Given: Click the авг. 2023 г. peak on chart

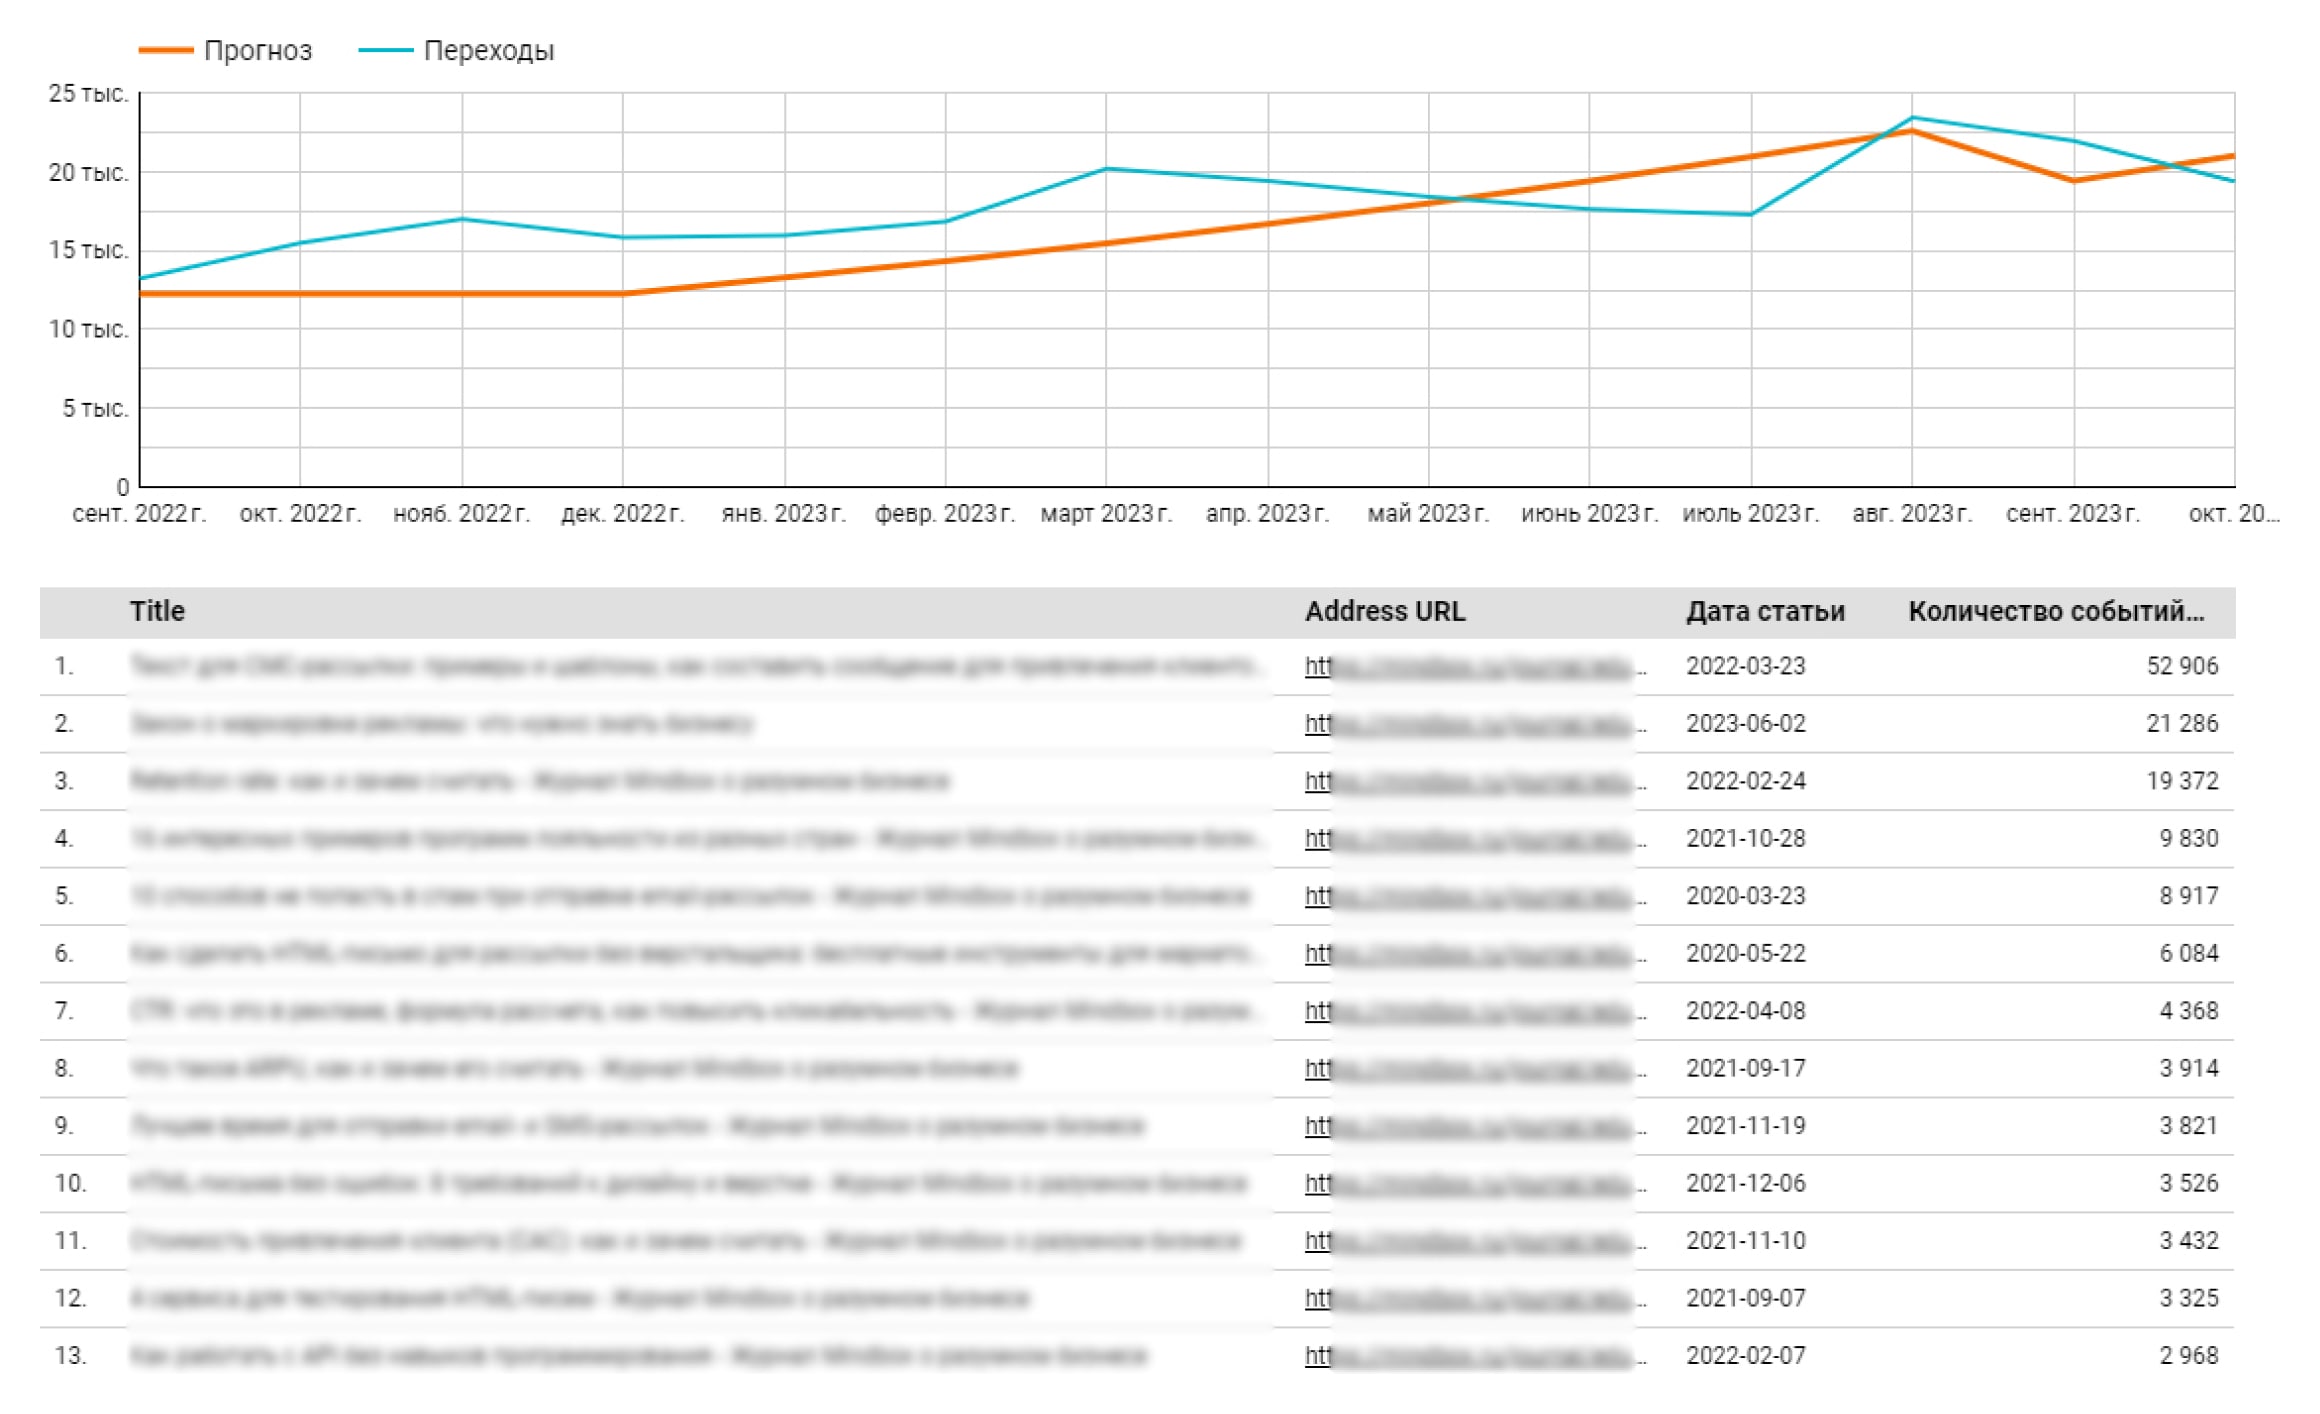Looking at the screenshot, I should [x=1911, y=118].
